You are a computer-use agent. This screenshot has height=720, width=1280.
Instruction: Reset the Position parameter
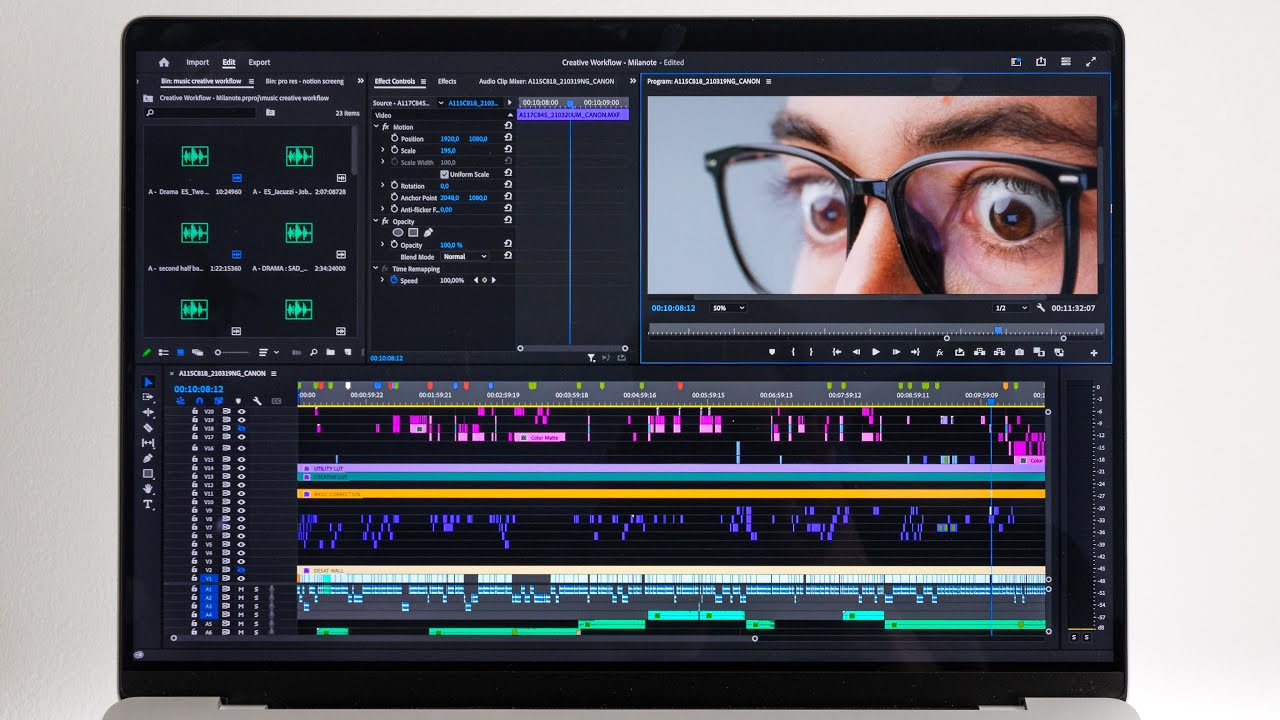coord(509,139)
